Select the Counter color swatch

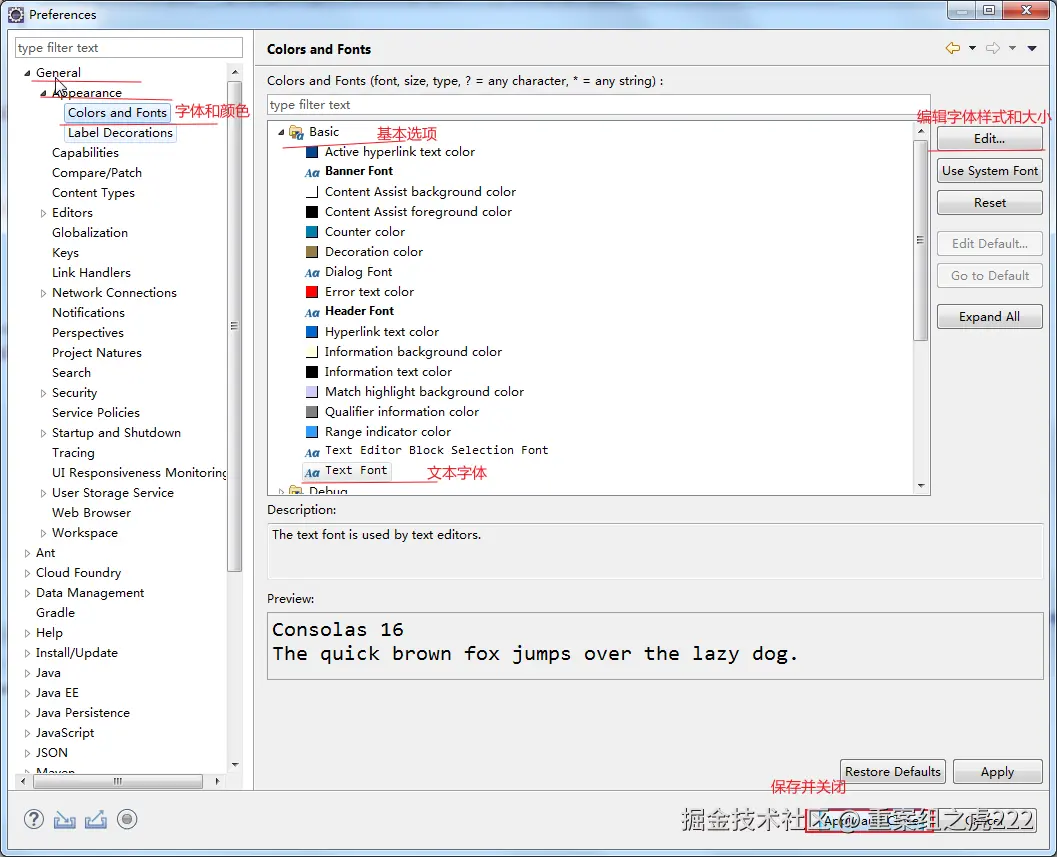tap(311, 232)
